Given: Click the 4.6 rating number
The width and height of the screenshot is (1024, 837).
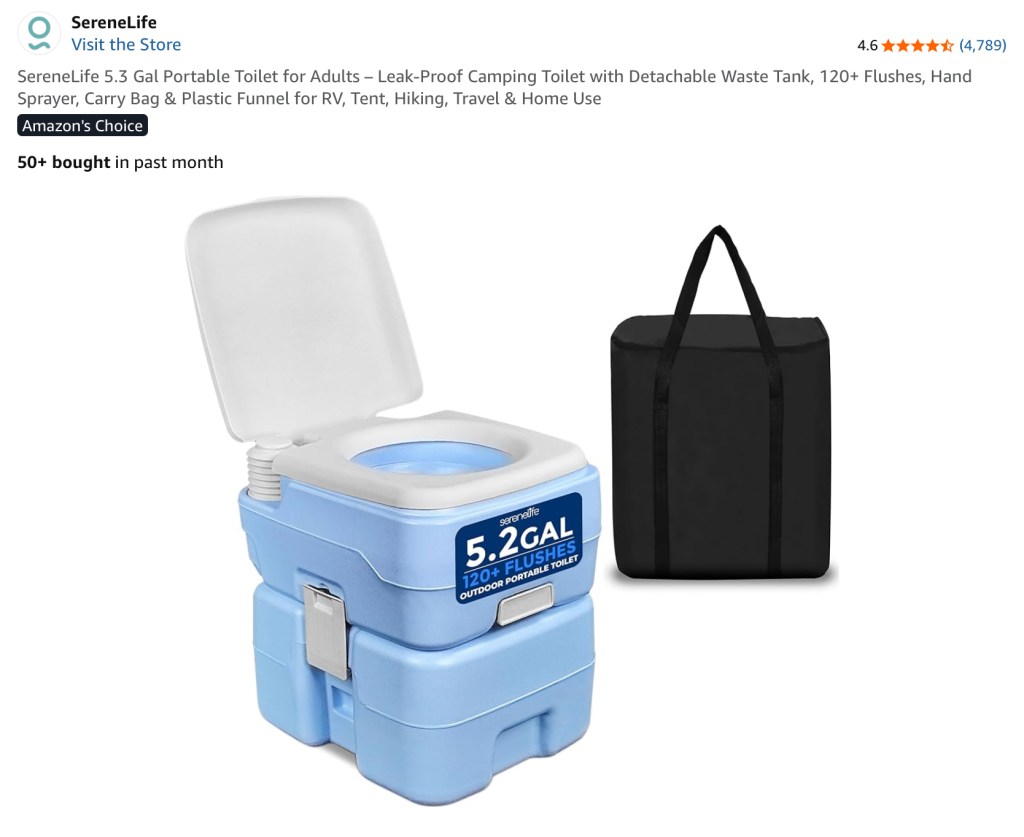Looking at the screenshot, I should click(x=867, y=45).
